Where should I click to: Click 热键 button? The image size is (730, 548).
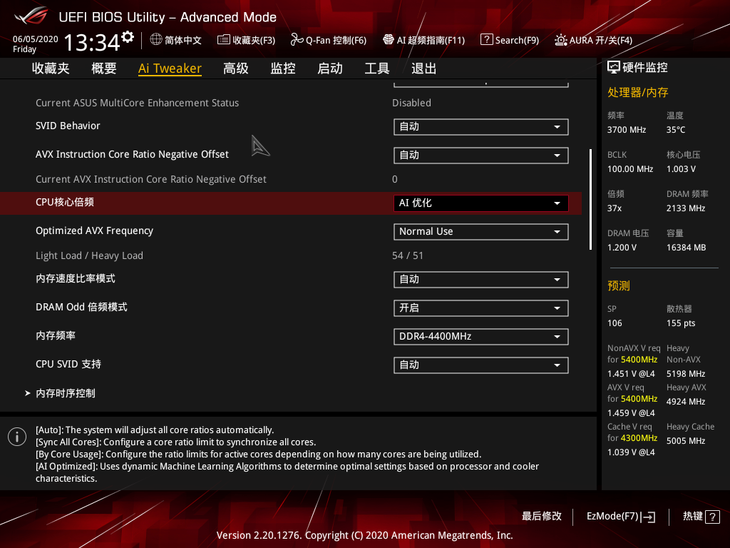coord(701,516)
